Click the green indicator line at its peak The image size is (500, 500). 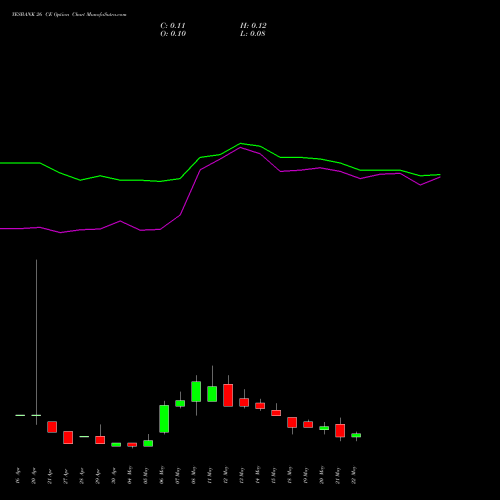point(241,144)
